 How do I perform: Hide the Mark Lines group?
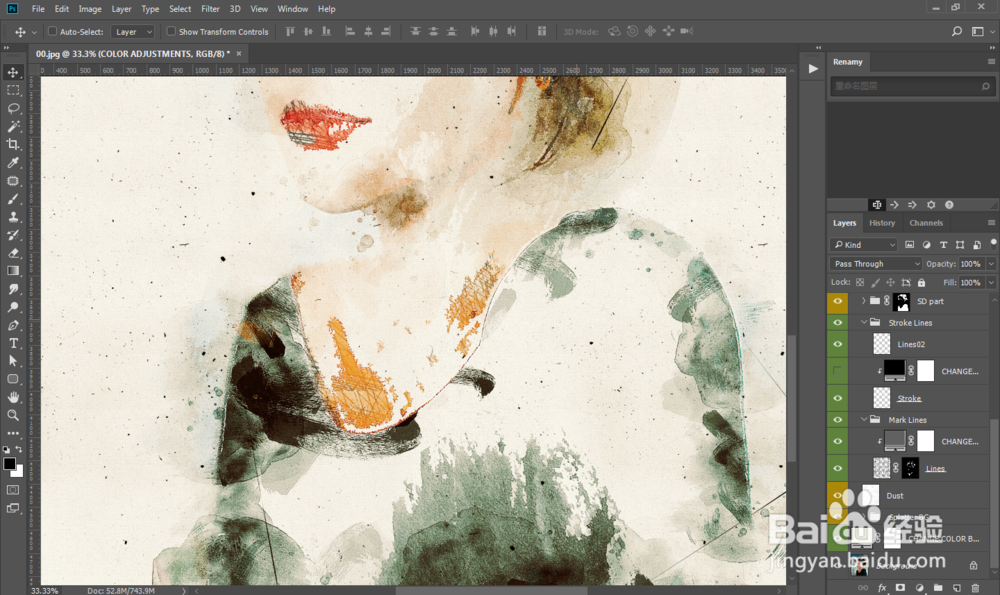point(837,420)
